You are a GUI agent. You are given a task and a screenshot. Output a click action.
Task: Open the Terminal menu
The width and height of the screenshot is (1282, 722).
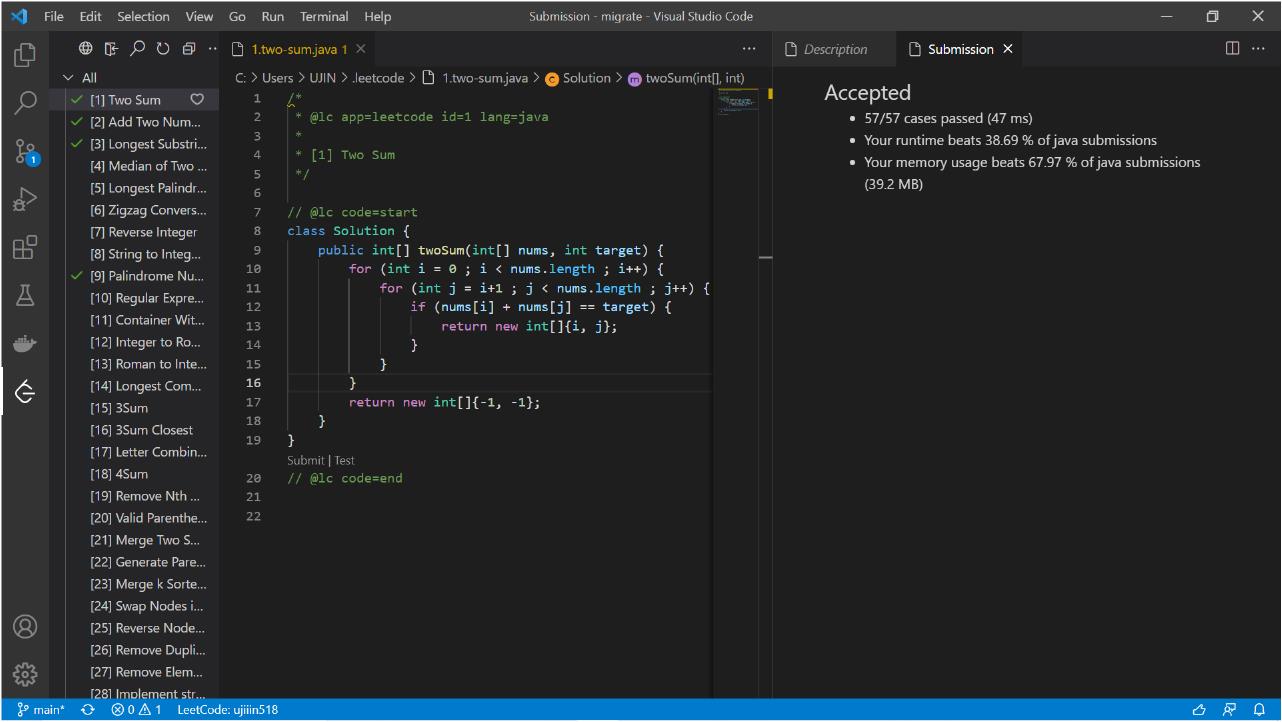click(323, 16)
